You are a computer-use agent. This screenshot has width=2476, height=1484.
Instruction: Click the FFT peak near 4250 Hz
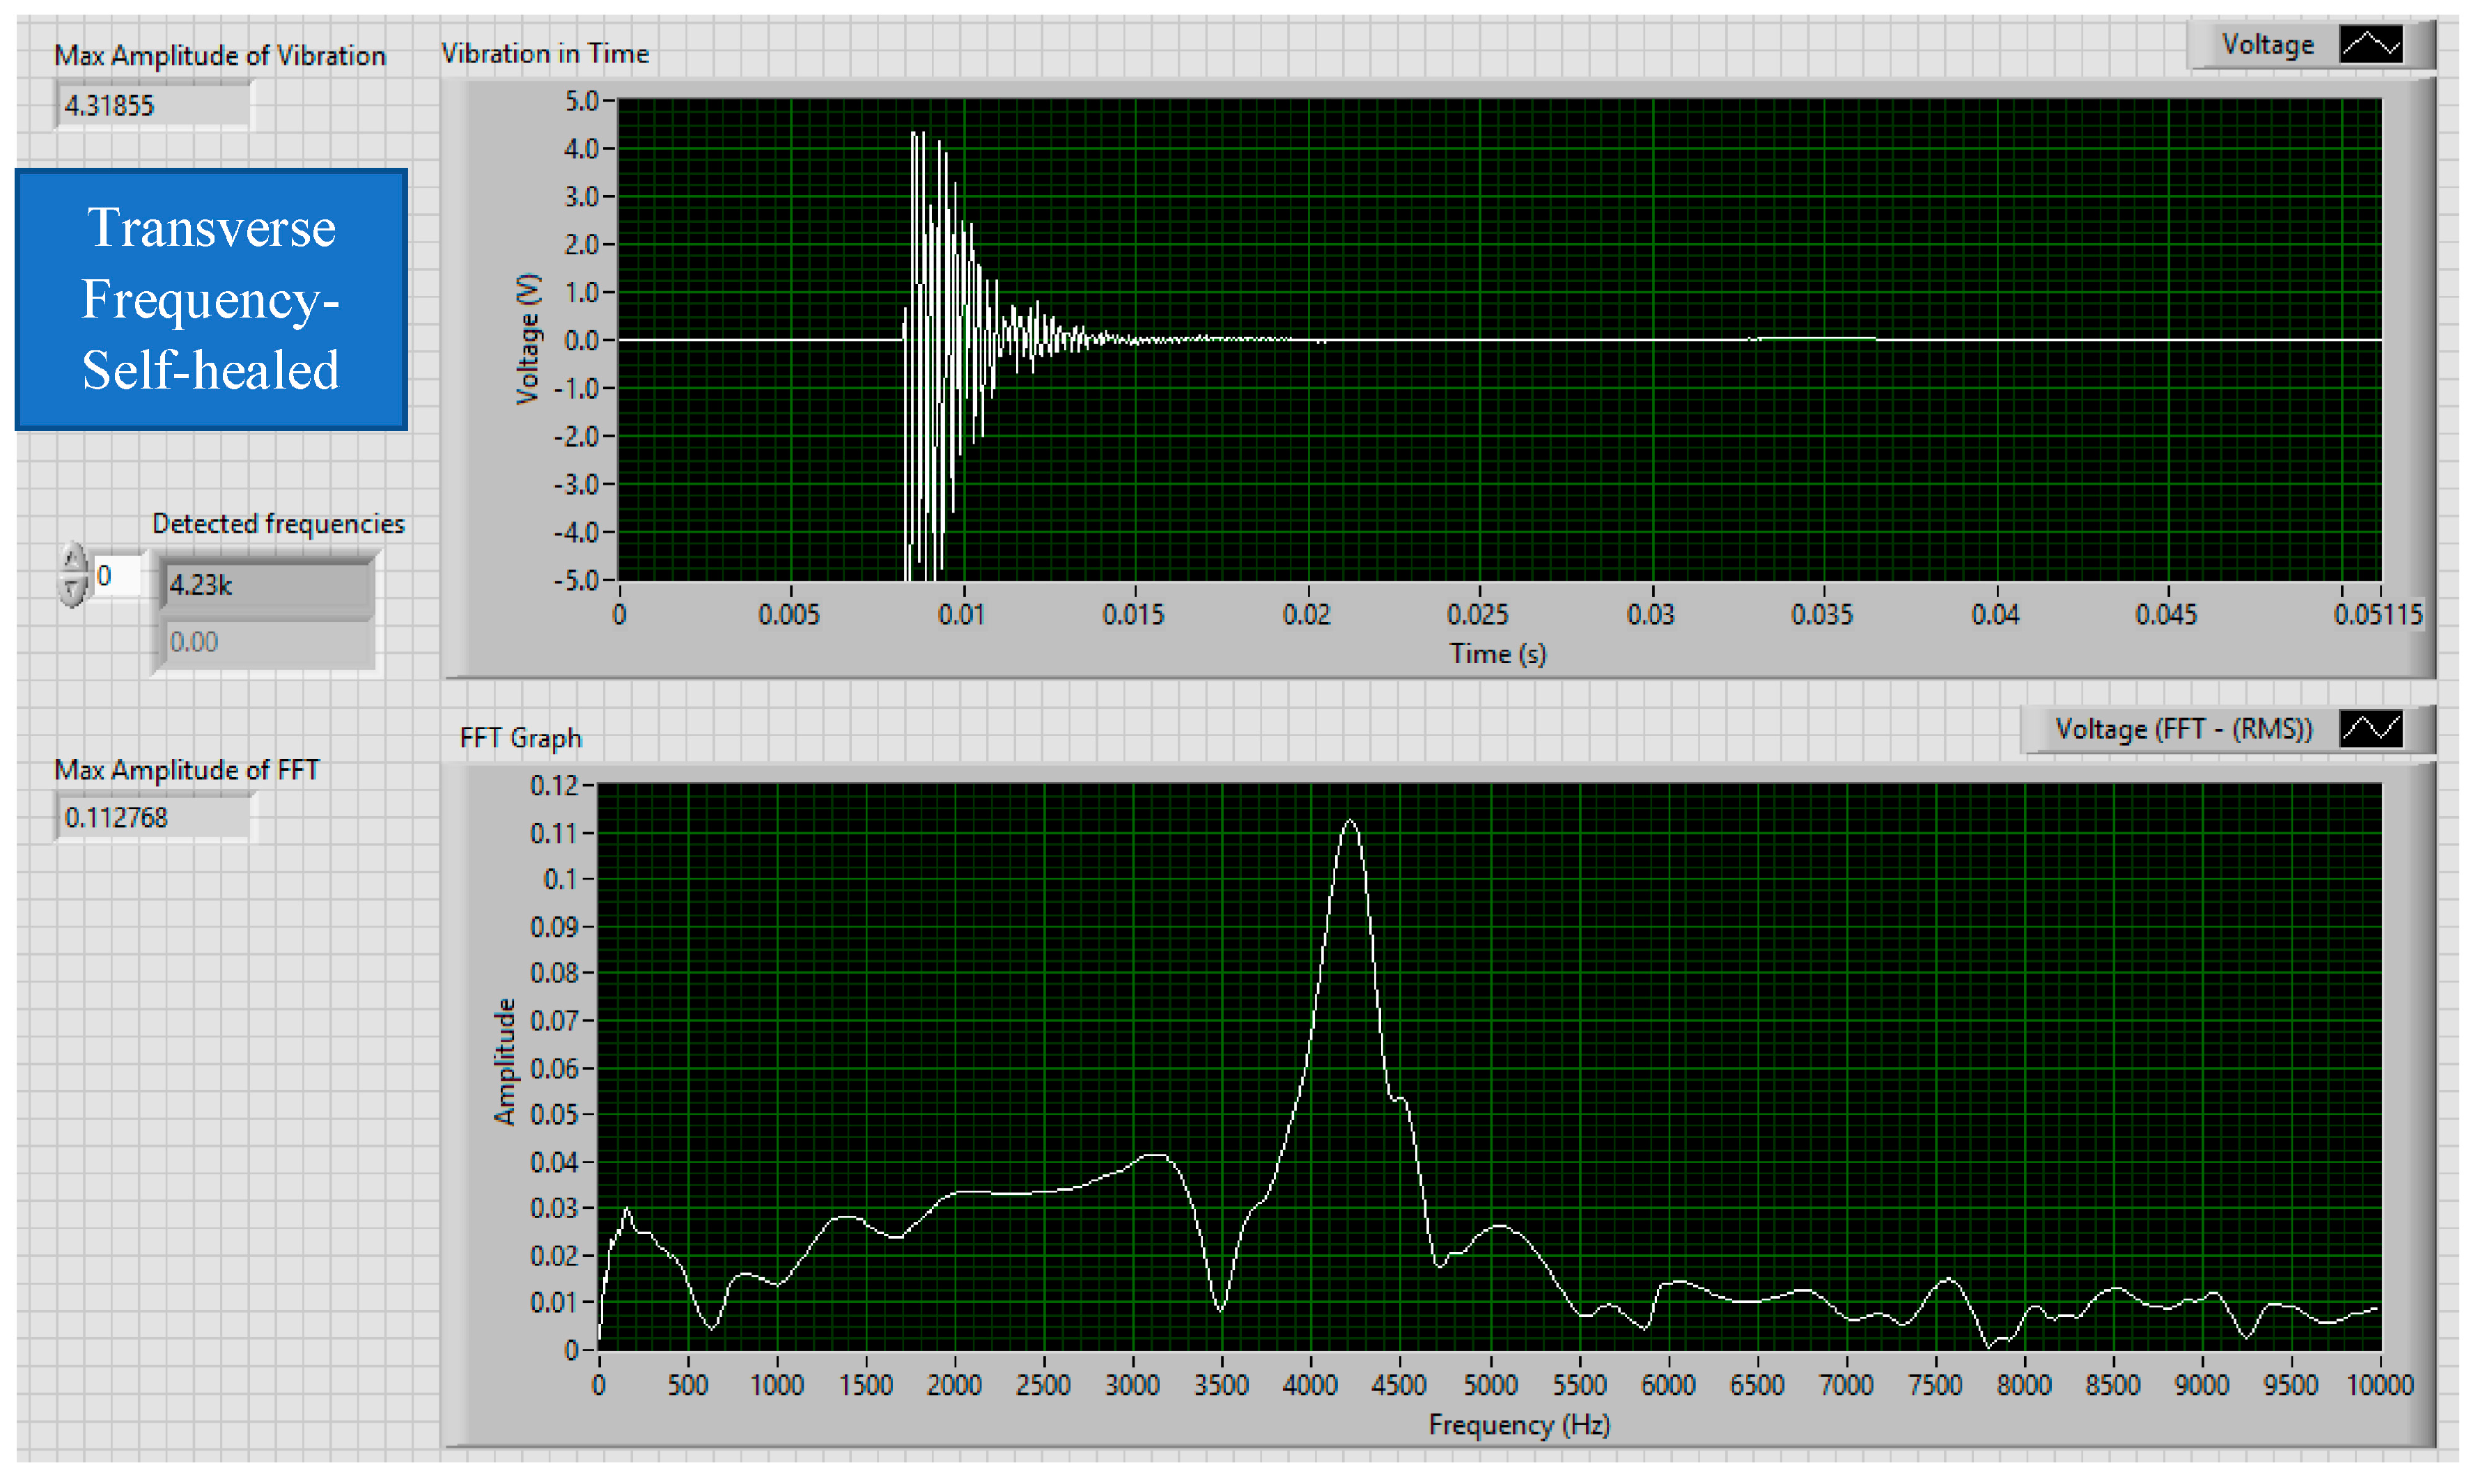(1351, 822)
